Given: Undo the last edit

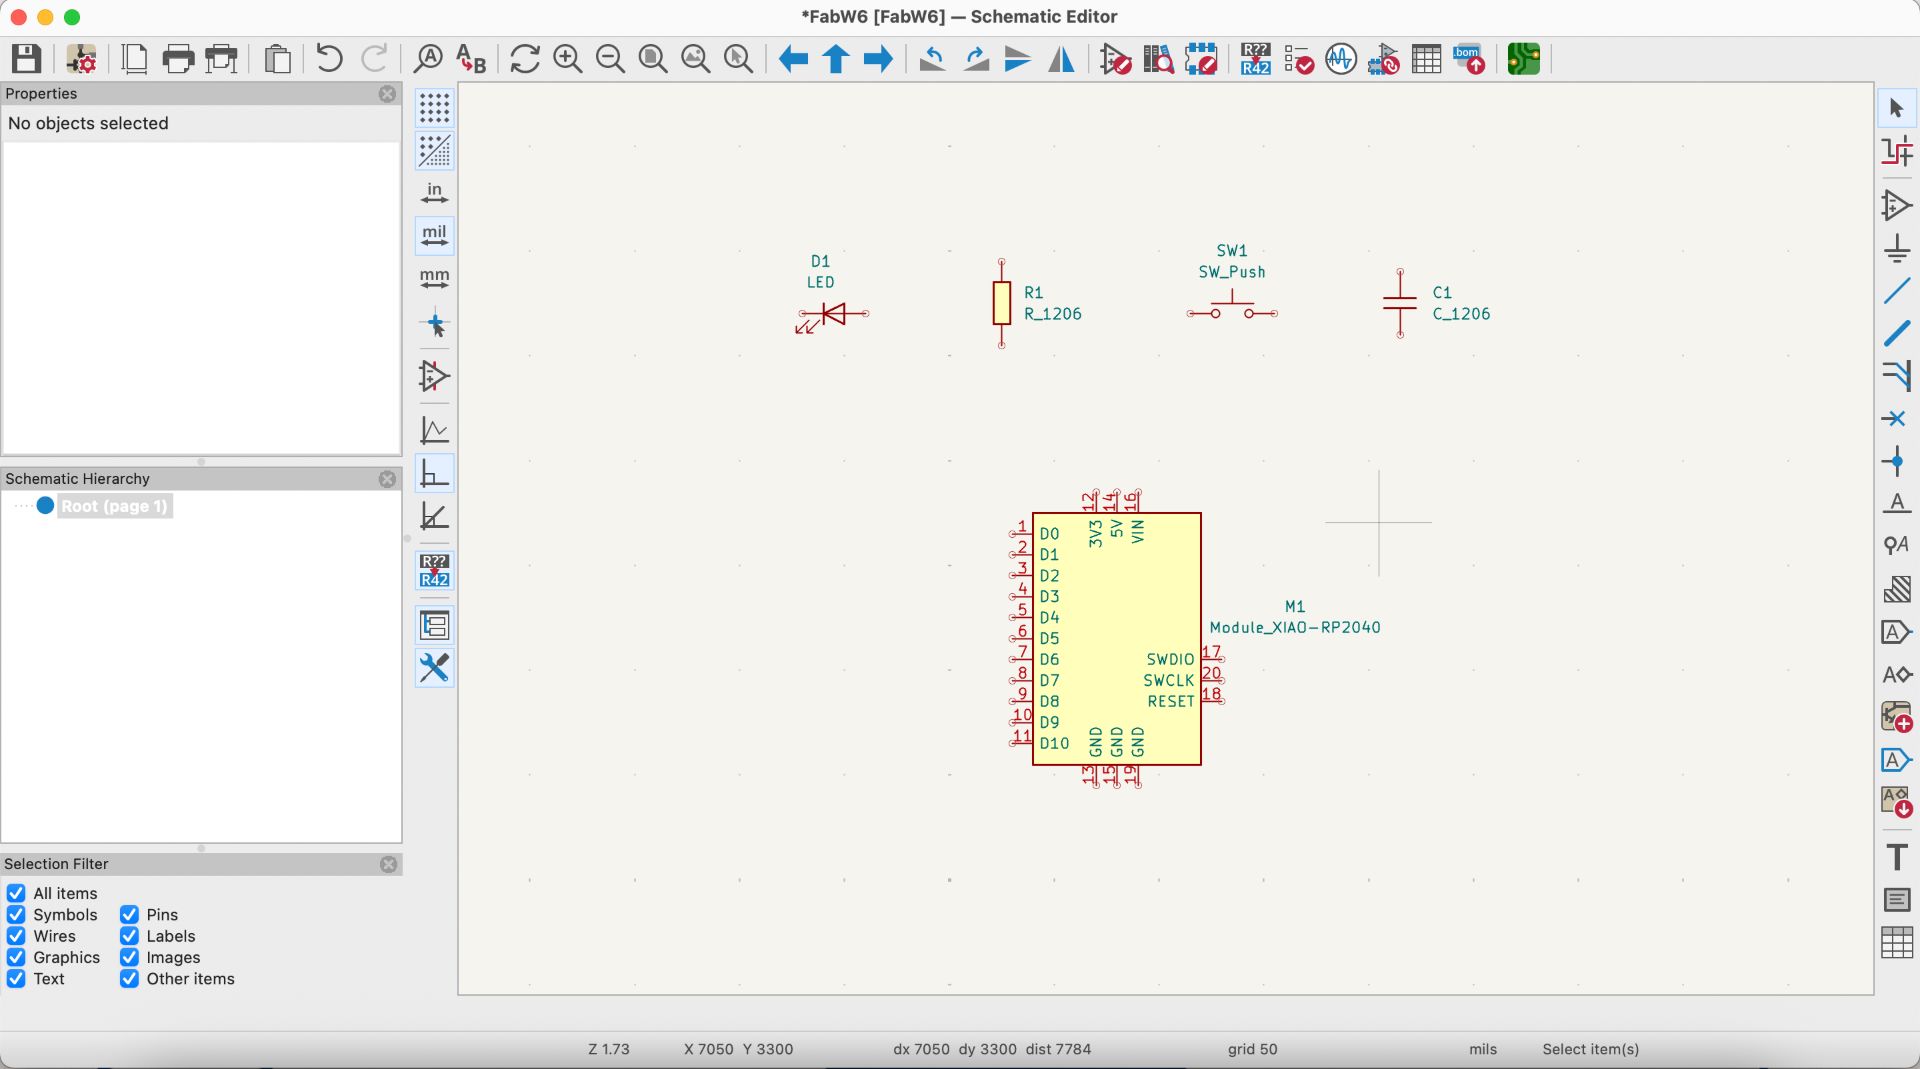Looking at the screenshot, I should 329,59.
